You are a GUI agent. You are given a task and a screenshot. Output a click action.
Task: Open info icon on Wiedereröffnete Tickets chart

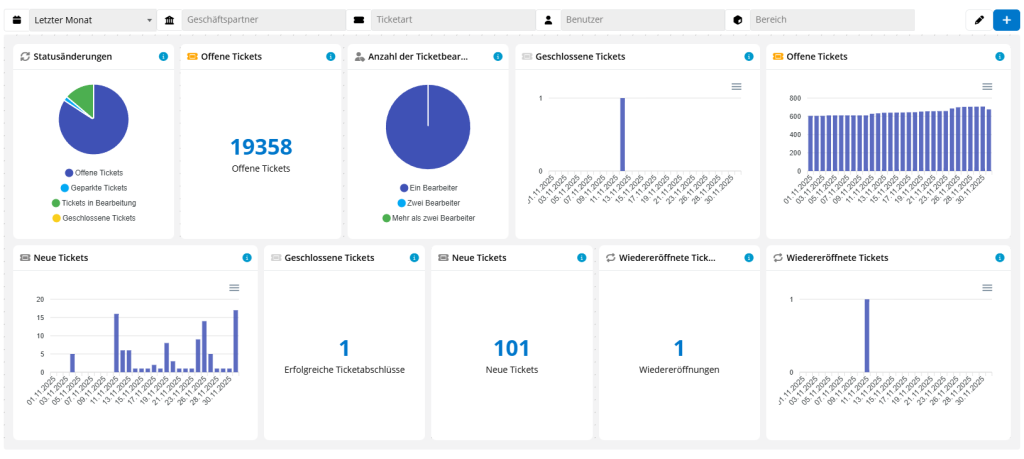(x=999, y=258)
